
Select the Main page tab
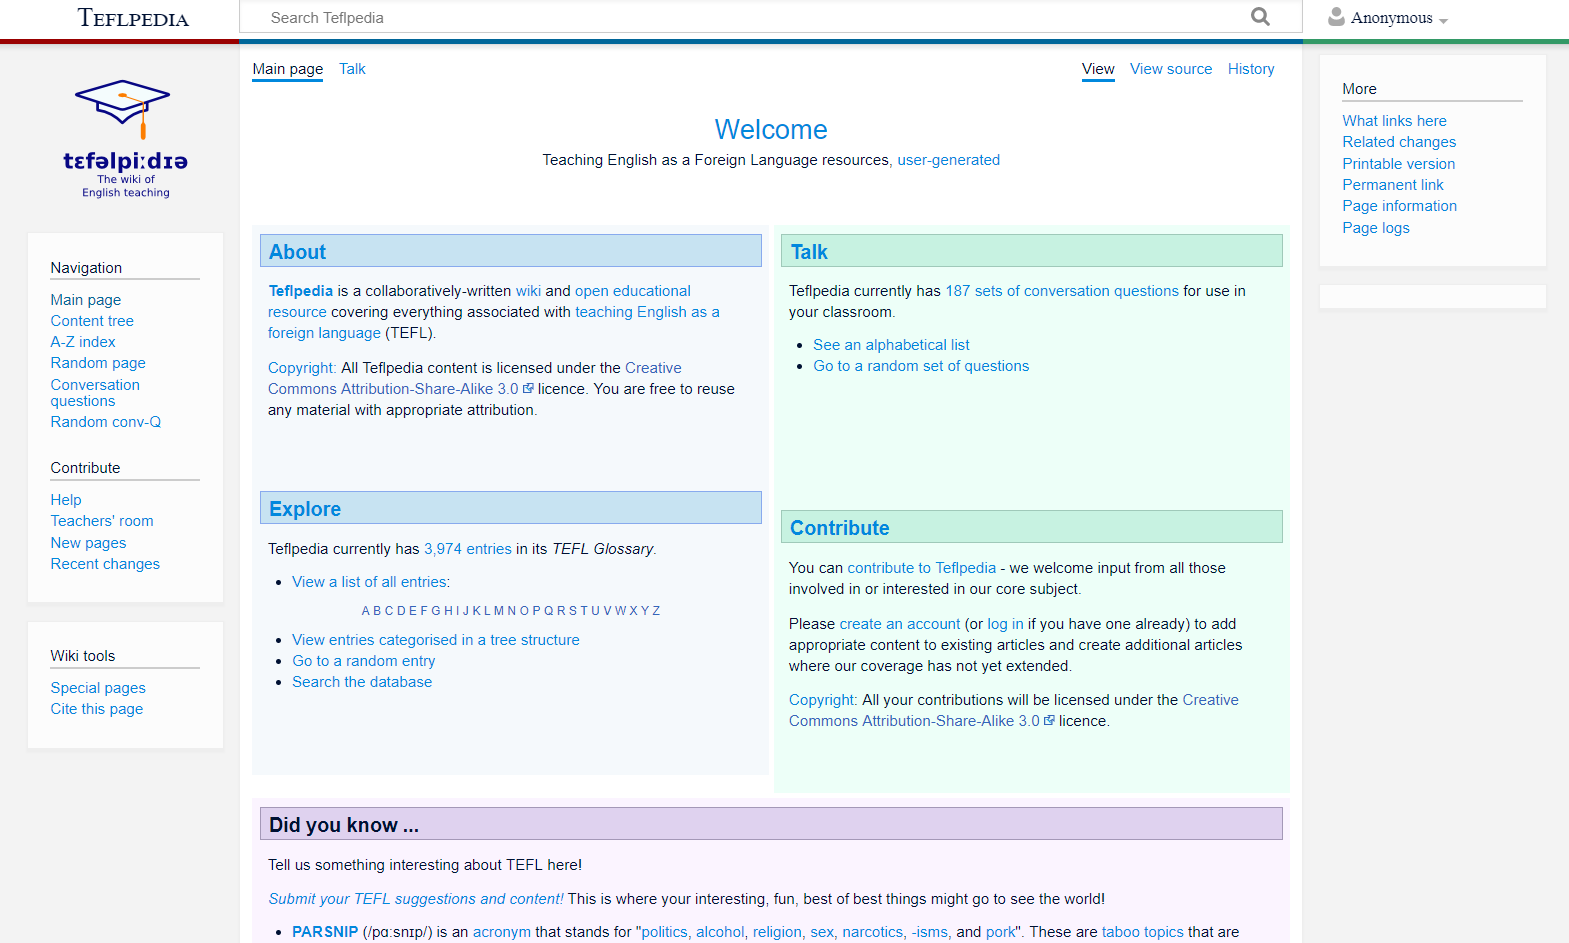288,69
